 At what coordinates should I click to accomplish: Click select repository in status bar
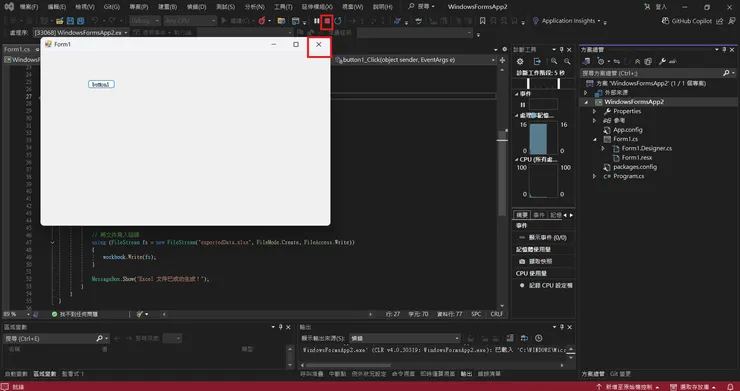[x=693, y=387]
